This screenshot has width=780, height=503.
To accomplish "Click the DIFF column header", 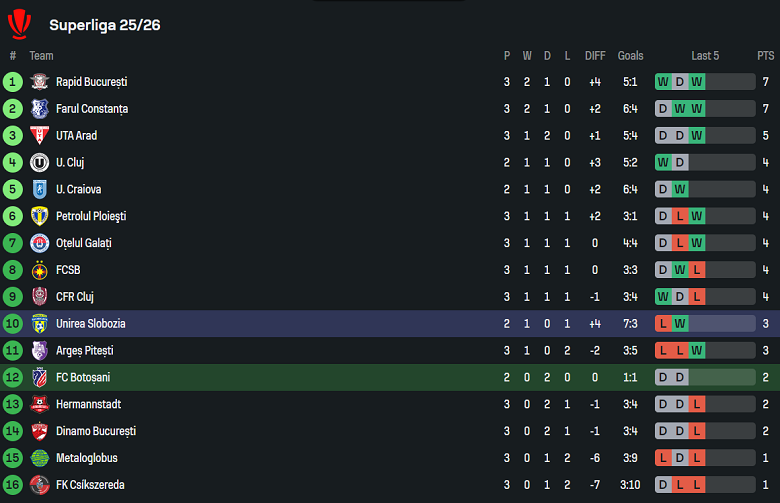I will click(x=595, y=56).
